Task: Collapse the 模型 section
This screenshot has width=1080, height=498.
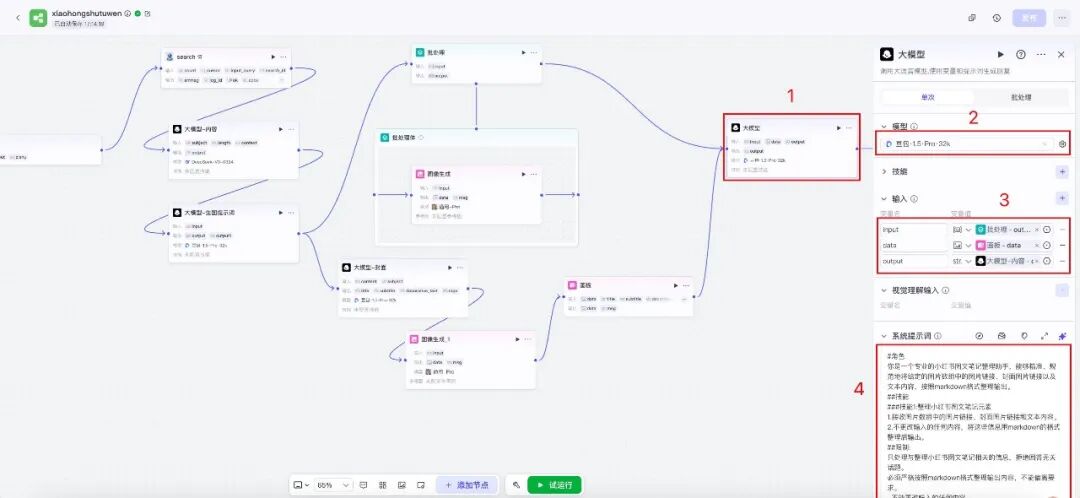Action: (x=885, y=127)
